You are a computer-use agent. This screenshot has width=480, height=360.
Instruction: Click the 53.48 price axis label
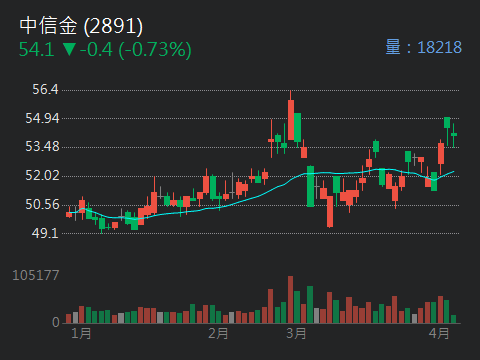click(42, 147)
